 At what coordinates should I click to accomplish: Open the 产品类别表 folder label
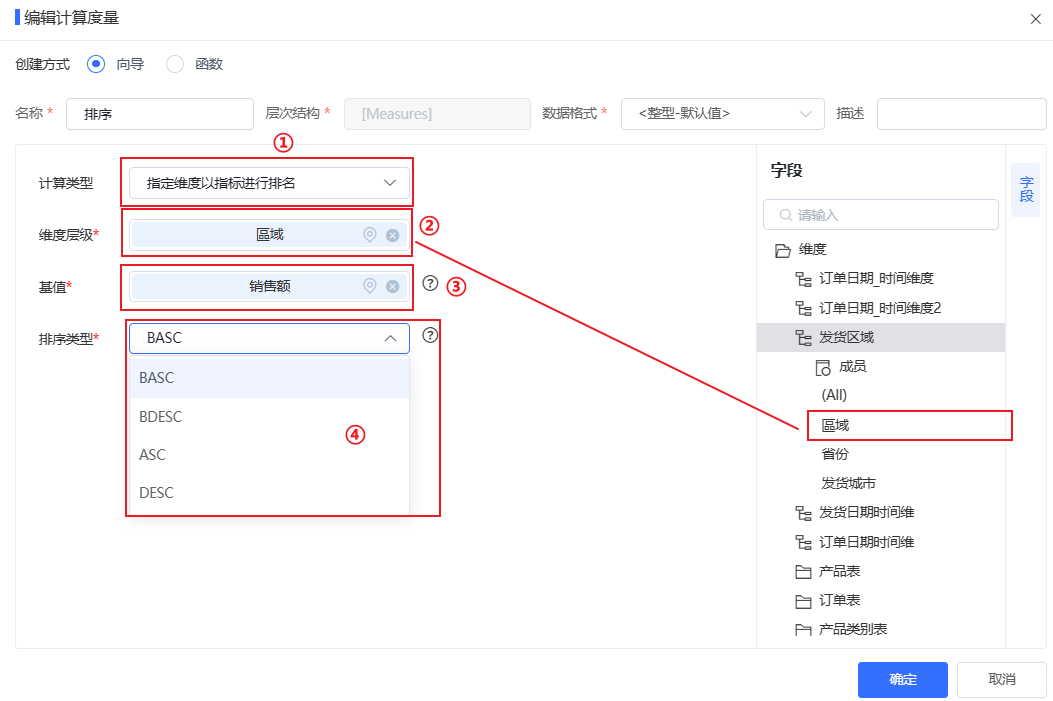pyautogui.click(x=853, y=629)
